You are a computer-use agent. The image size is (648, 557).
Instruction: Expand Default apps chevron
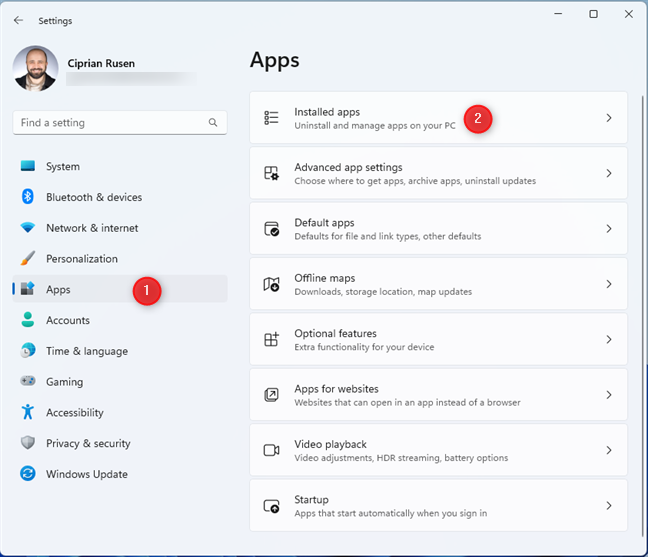pyautogui.click(x=609, y=229)
